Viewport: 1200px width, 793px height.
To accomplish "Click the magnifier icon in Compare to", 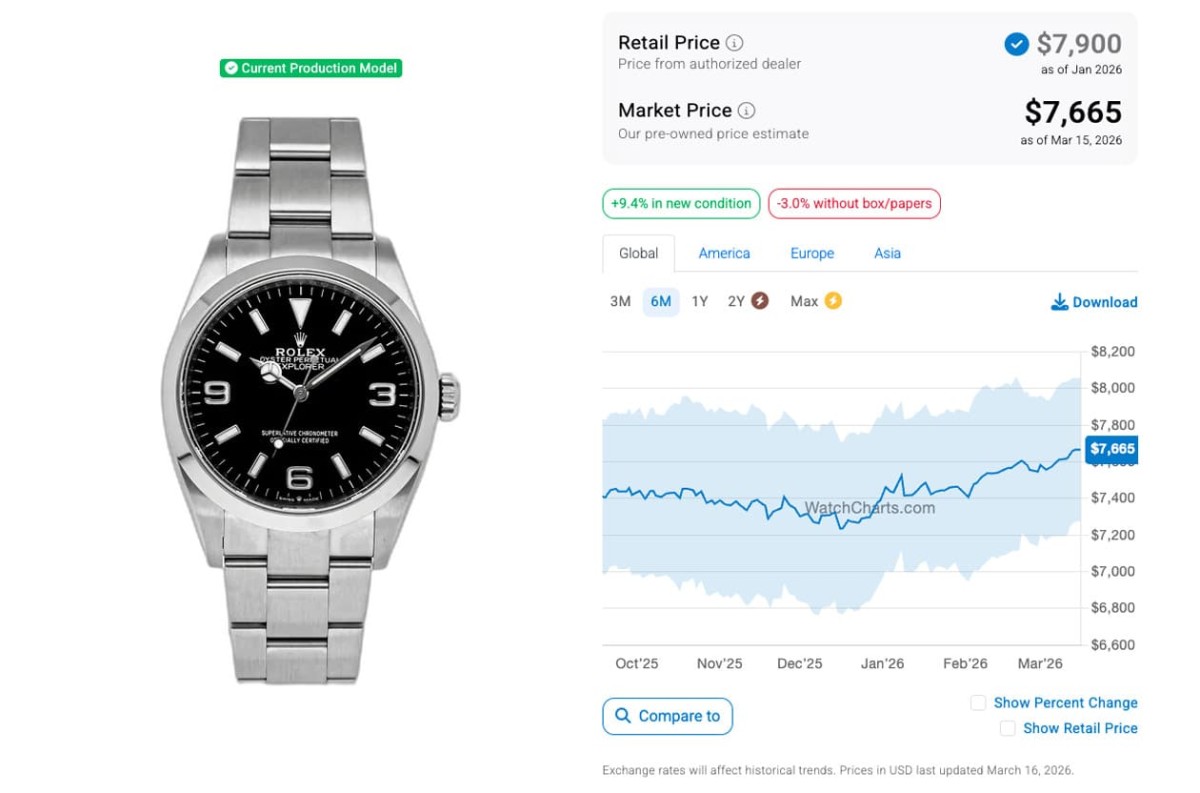I will pos(623,716).
